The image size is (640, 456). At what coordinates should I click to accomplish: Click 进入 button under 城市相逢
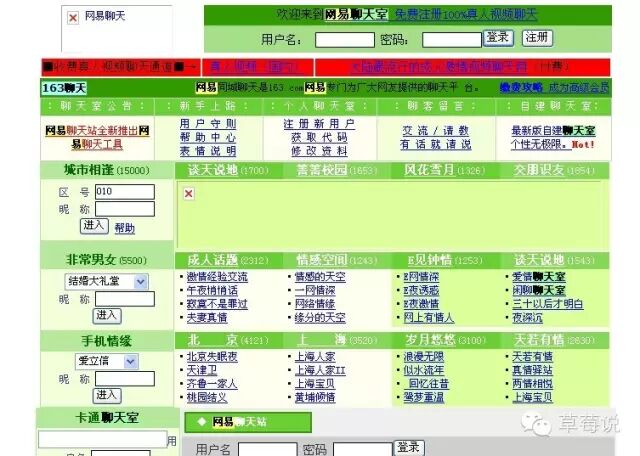[94, 226]
